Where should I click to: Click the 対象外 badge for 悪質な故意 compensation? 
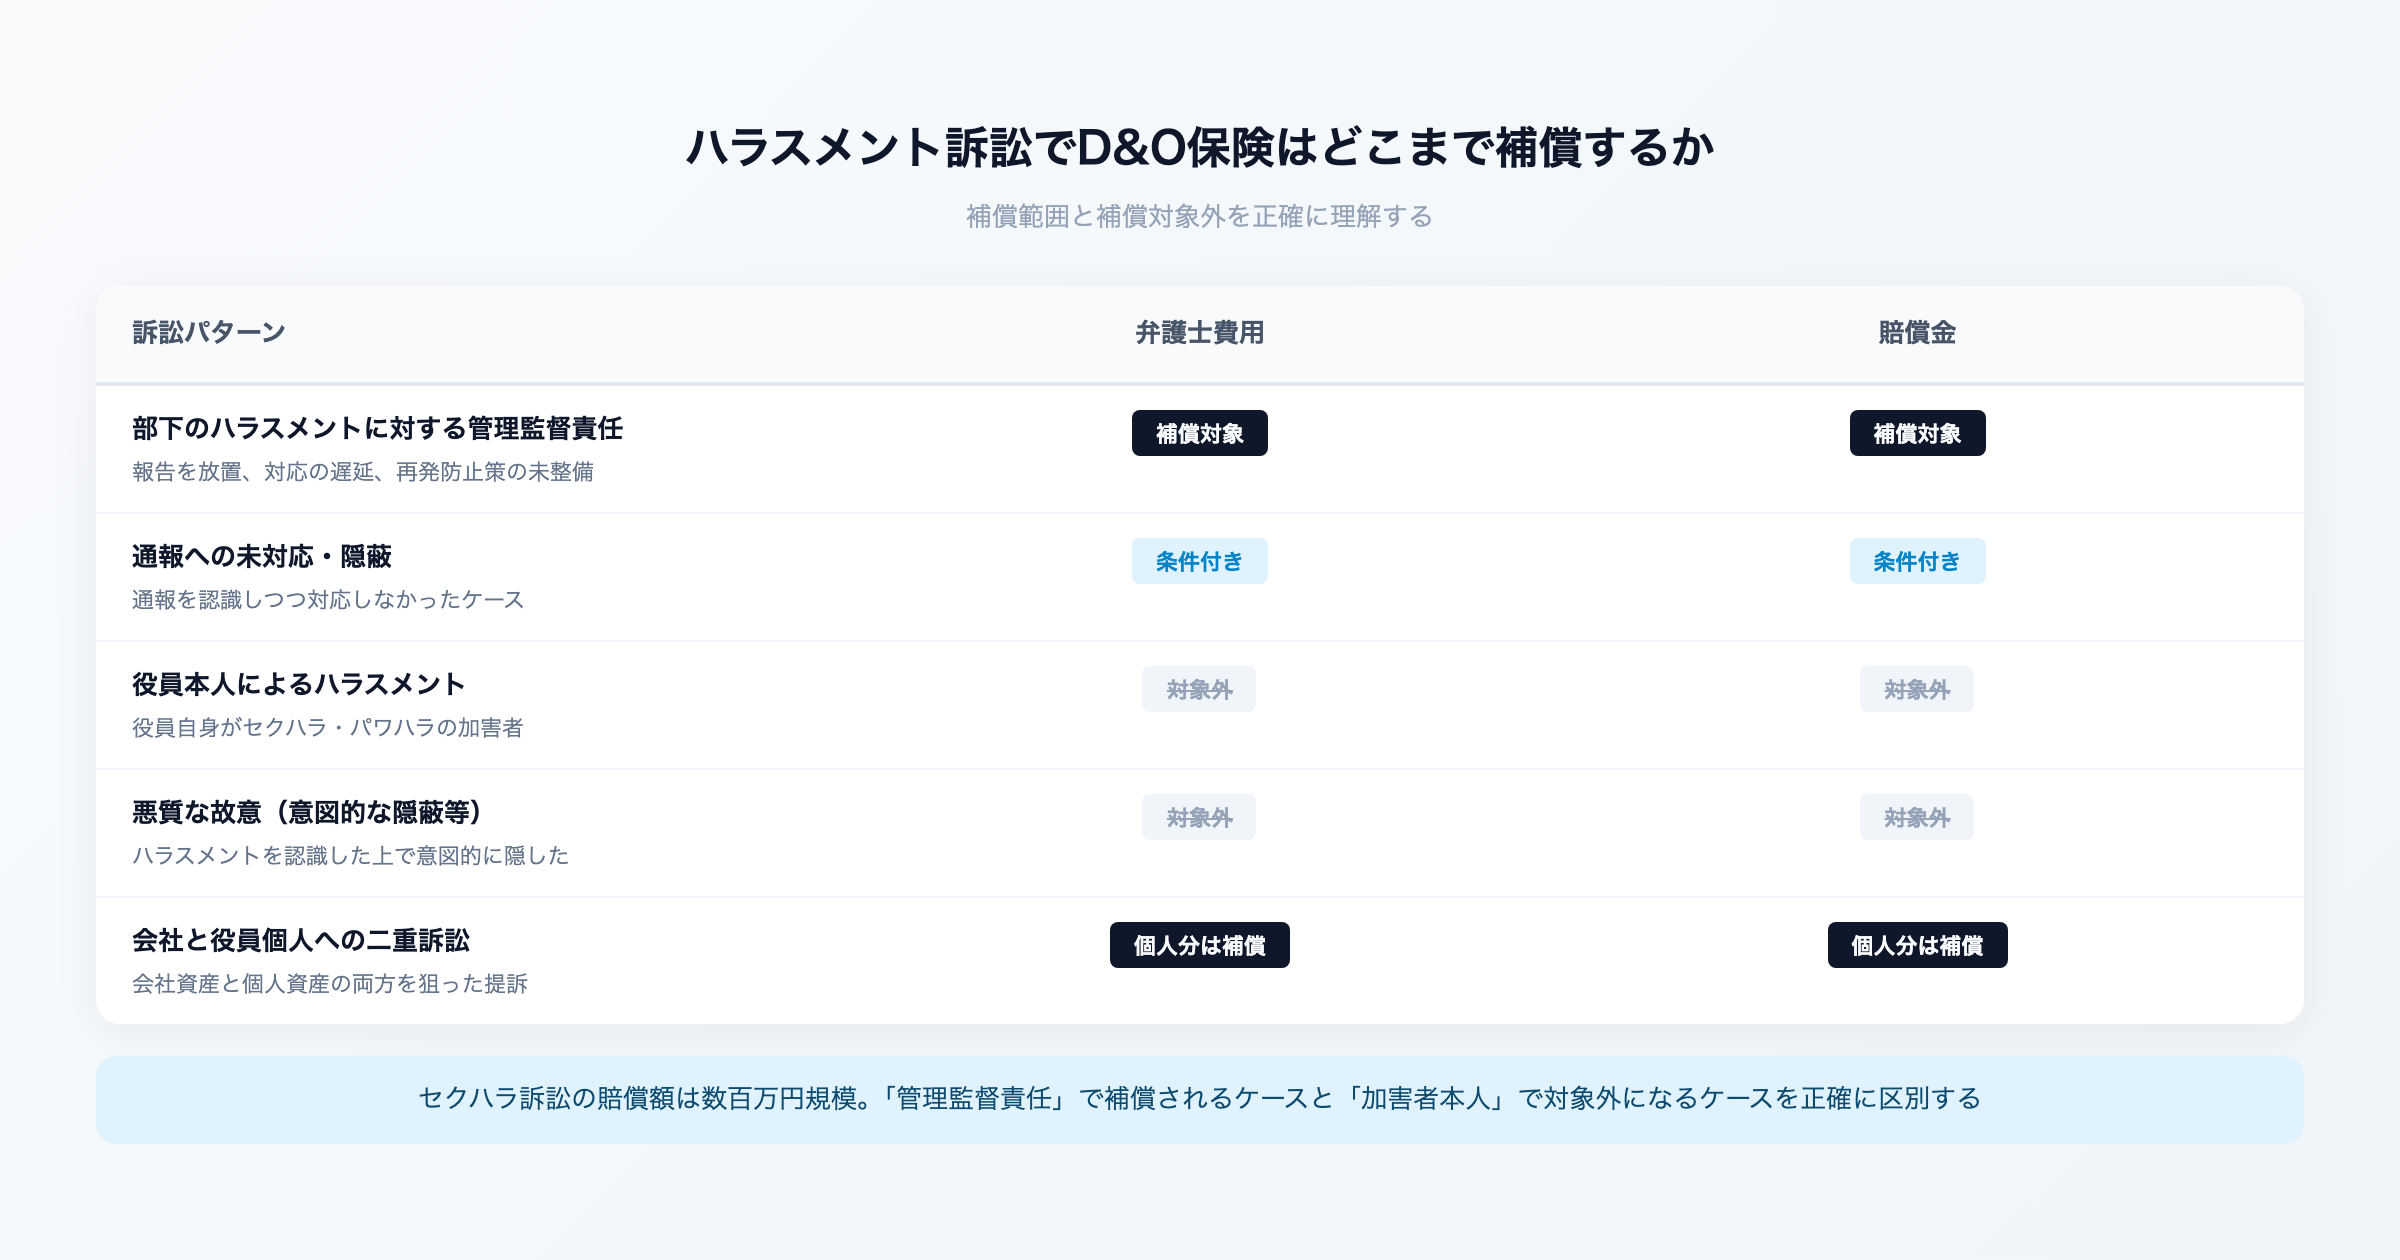[1916, 817]
